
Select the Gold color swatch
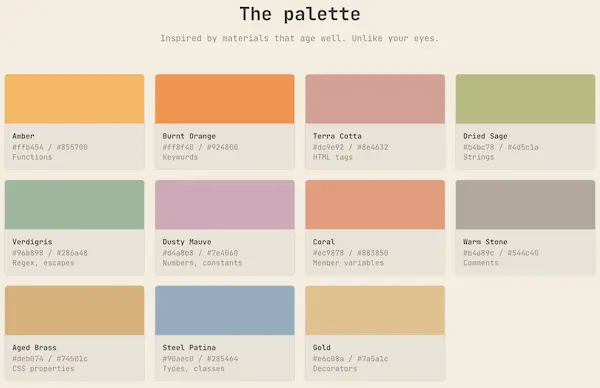click(375, 310)
